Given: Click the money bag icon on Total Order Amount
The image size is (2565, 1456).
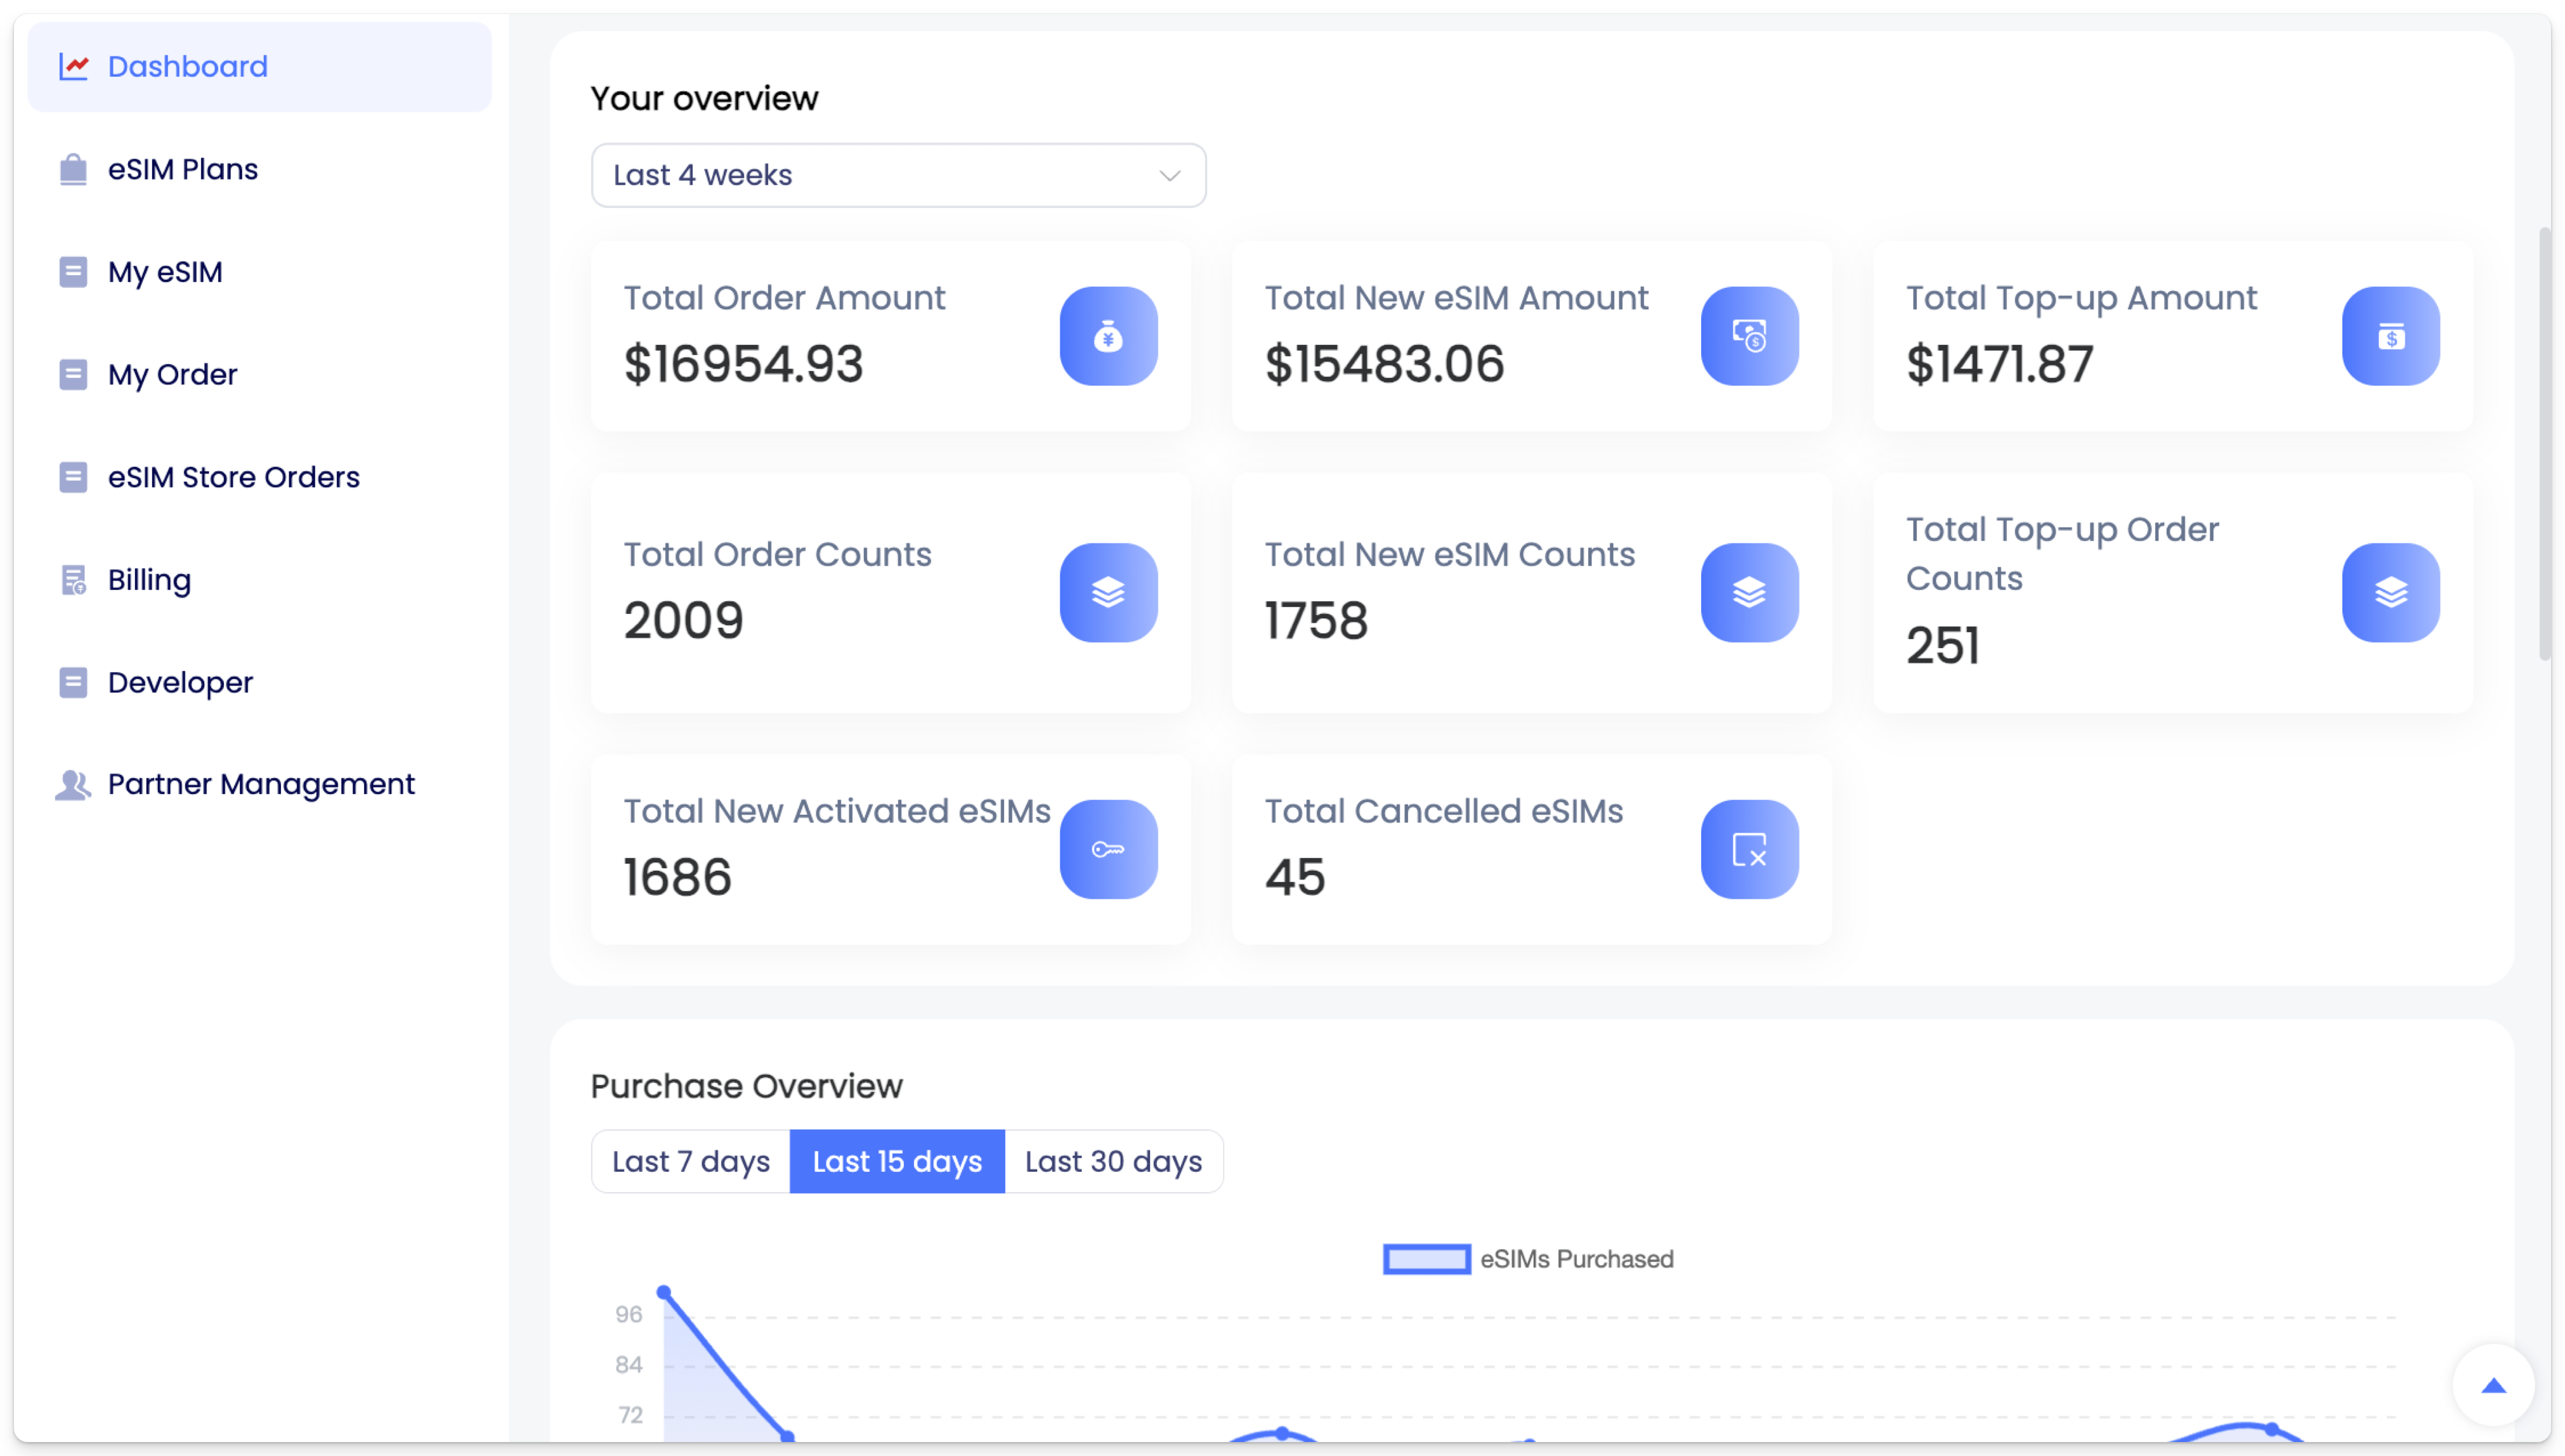Looking at the screenshot, I should pyautogui.click(x=1108, y=336).
